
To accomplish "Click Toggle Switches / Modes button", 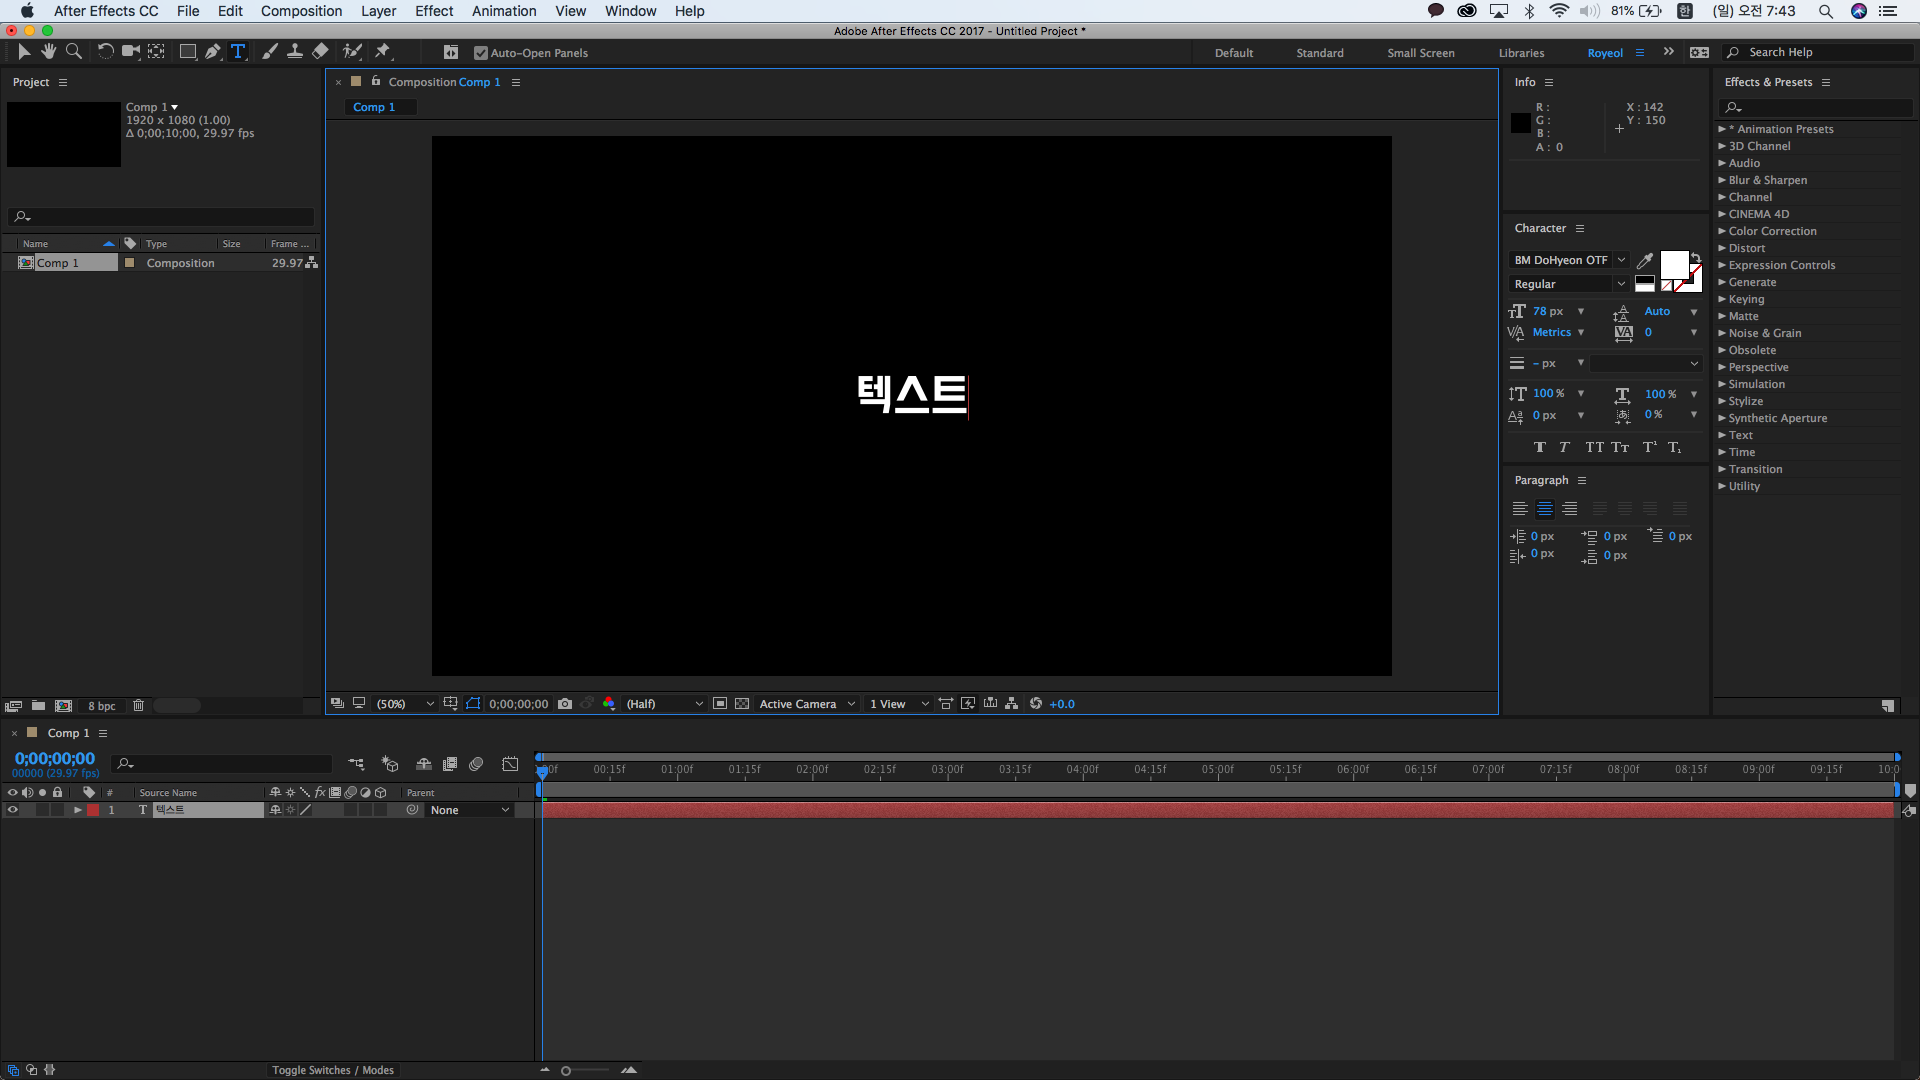I will 332,1070.
